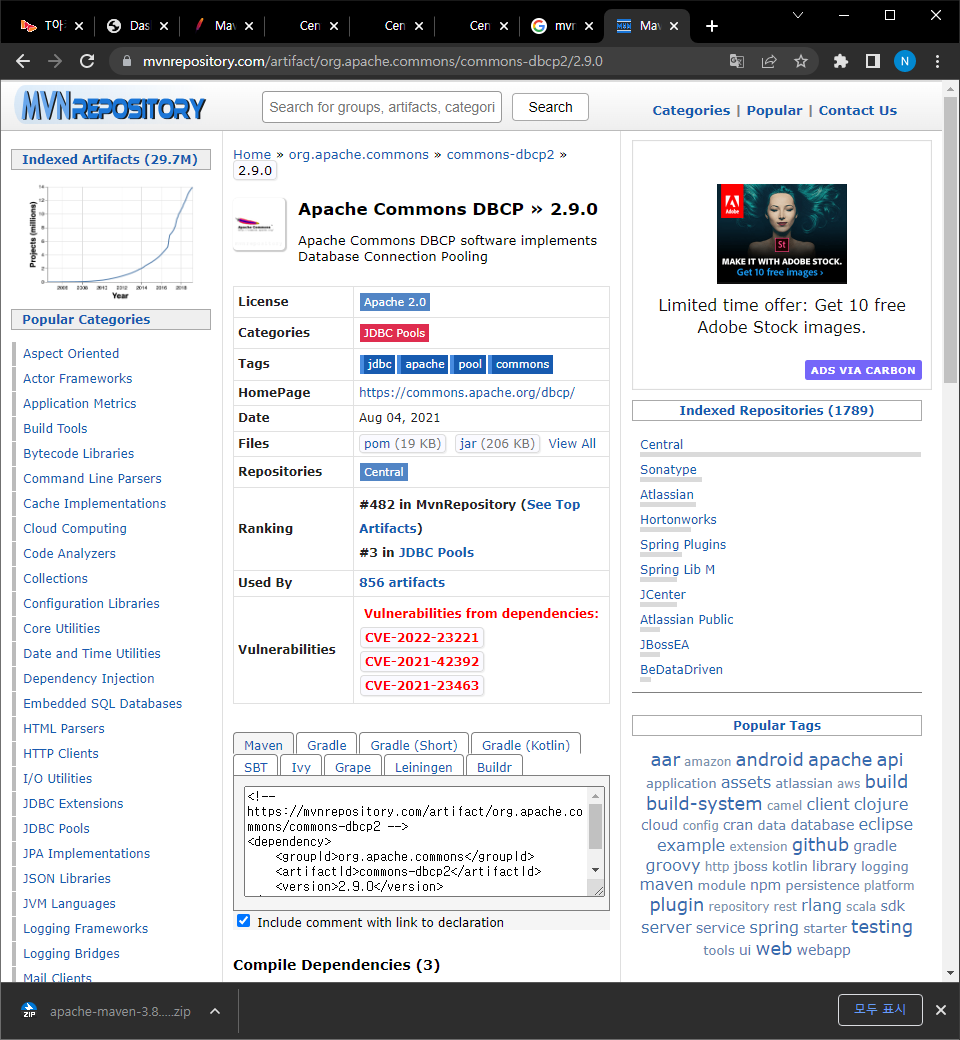
Task: Click the search groups and artifacts field
Action: click(x=381, y=107)
